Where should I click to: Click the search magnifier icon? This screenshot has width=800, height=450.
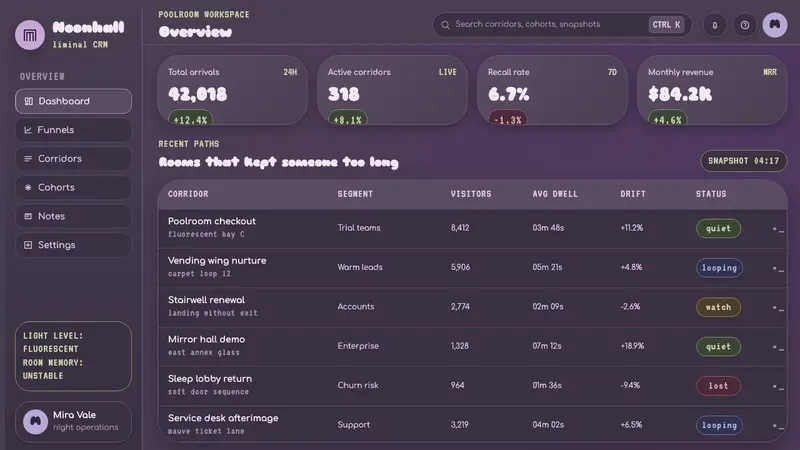tap(445, 24)
